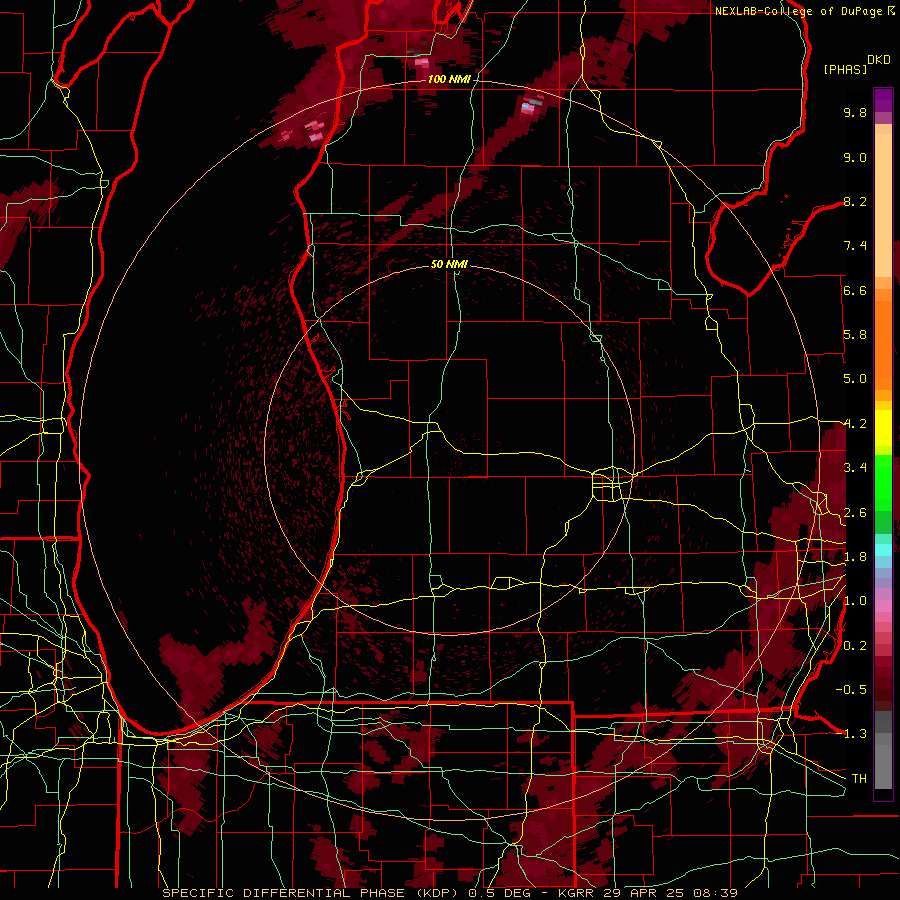Click the TH label at the scale bottom

[x=859, y=779]
